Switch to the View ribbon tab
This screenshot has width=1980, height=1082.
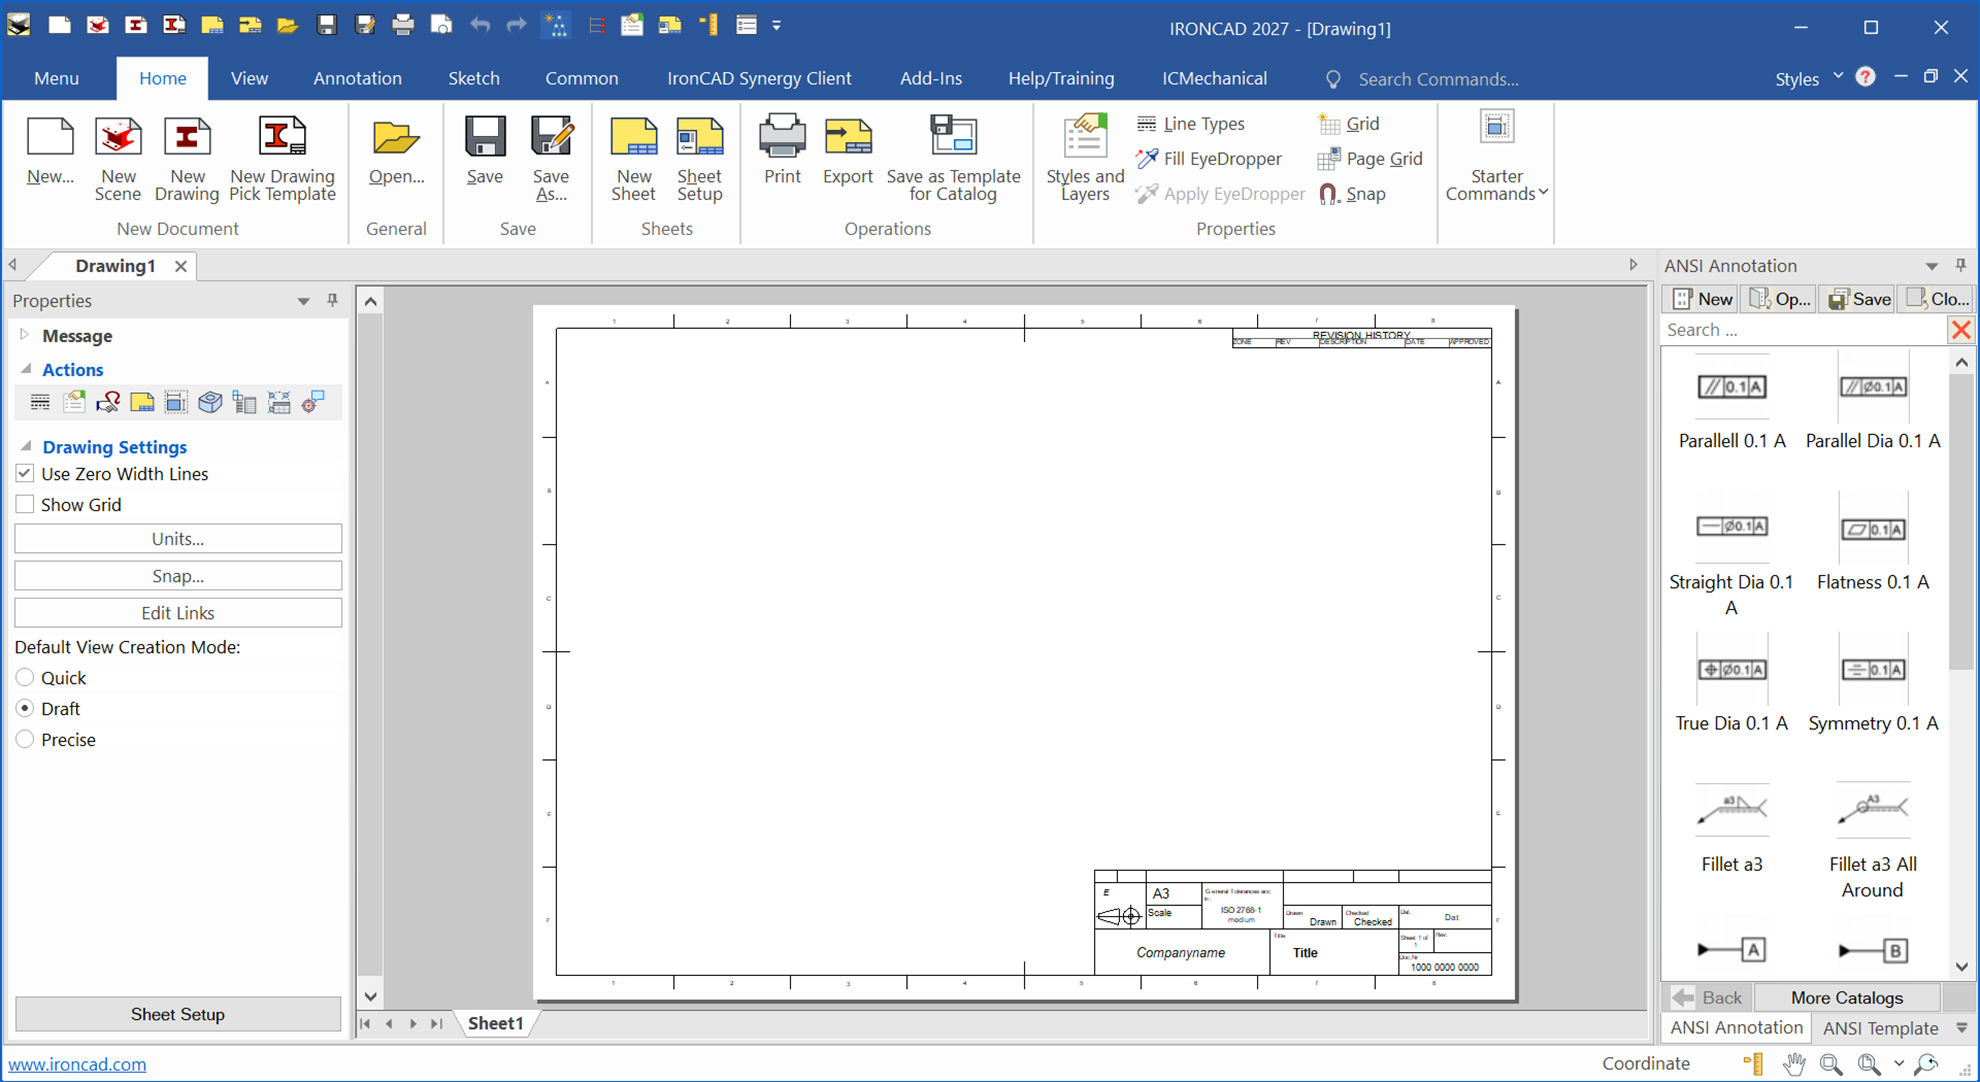click(249, 78)
